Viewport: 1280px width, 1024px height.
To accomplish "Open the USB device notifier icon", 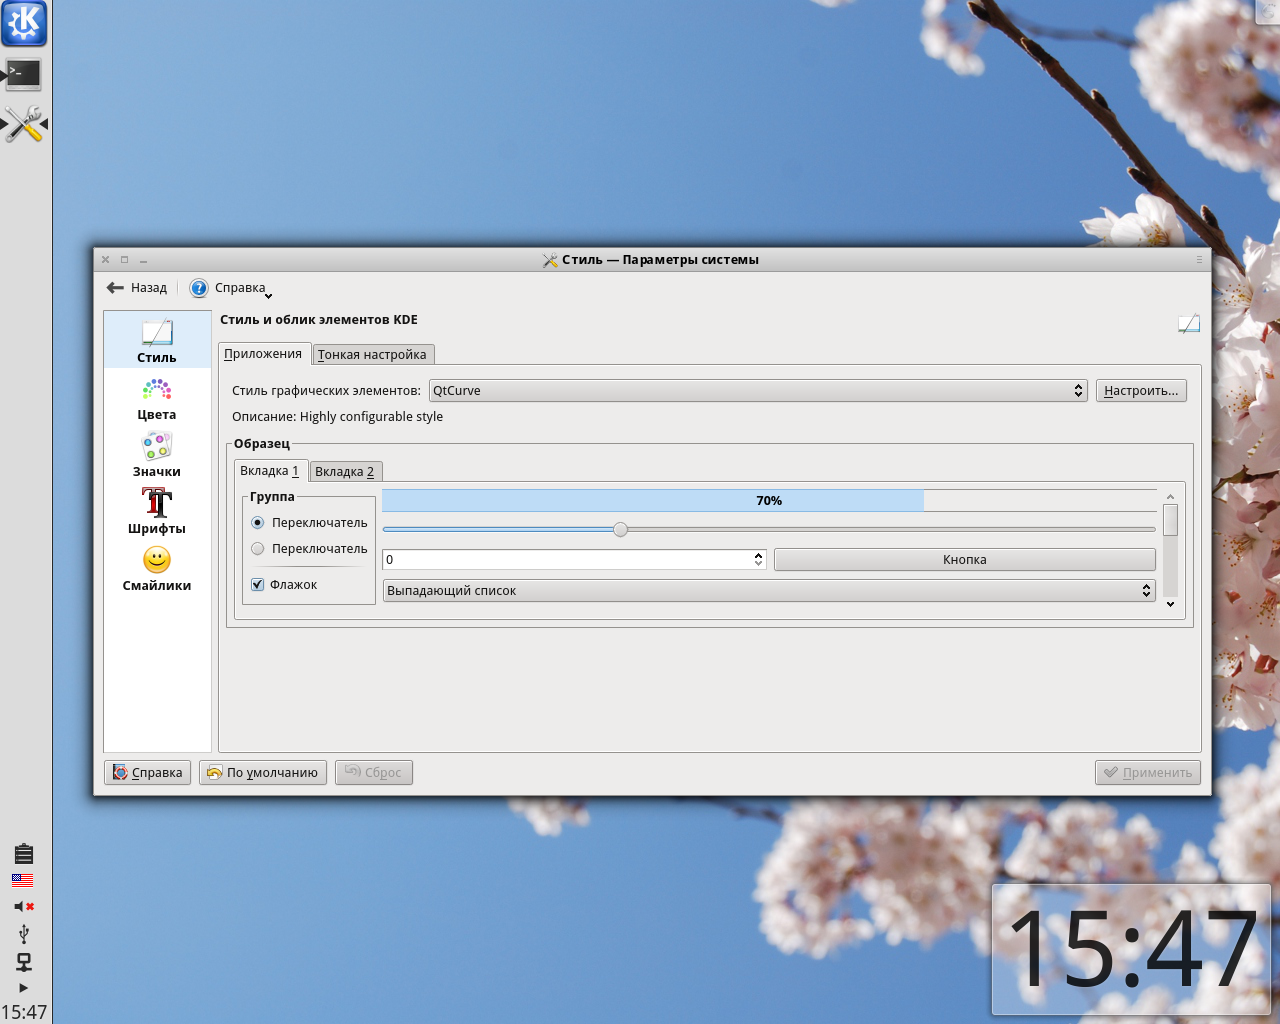I will click(24, 934).
